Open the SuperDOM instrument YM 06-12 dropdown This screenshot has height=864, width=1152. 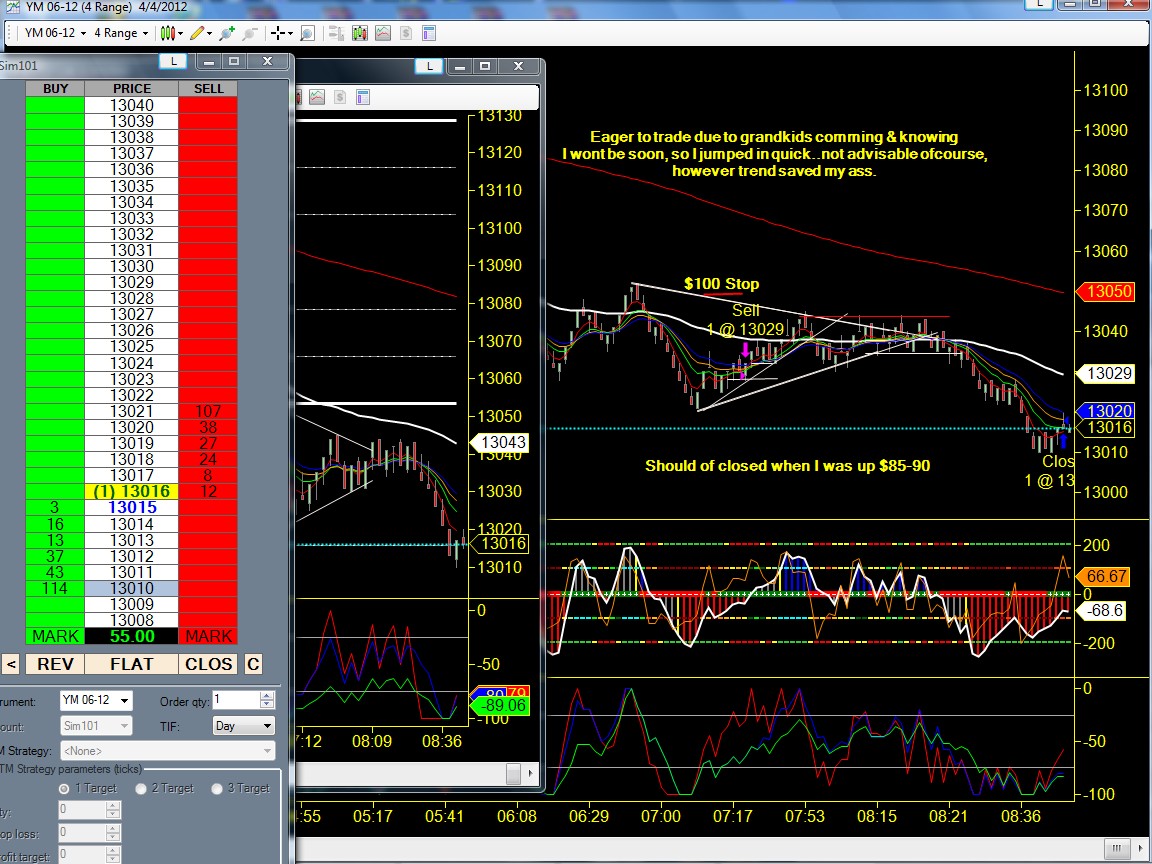pyautogui.click(x=96, y=700)
